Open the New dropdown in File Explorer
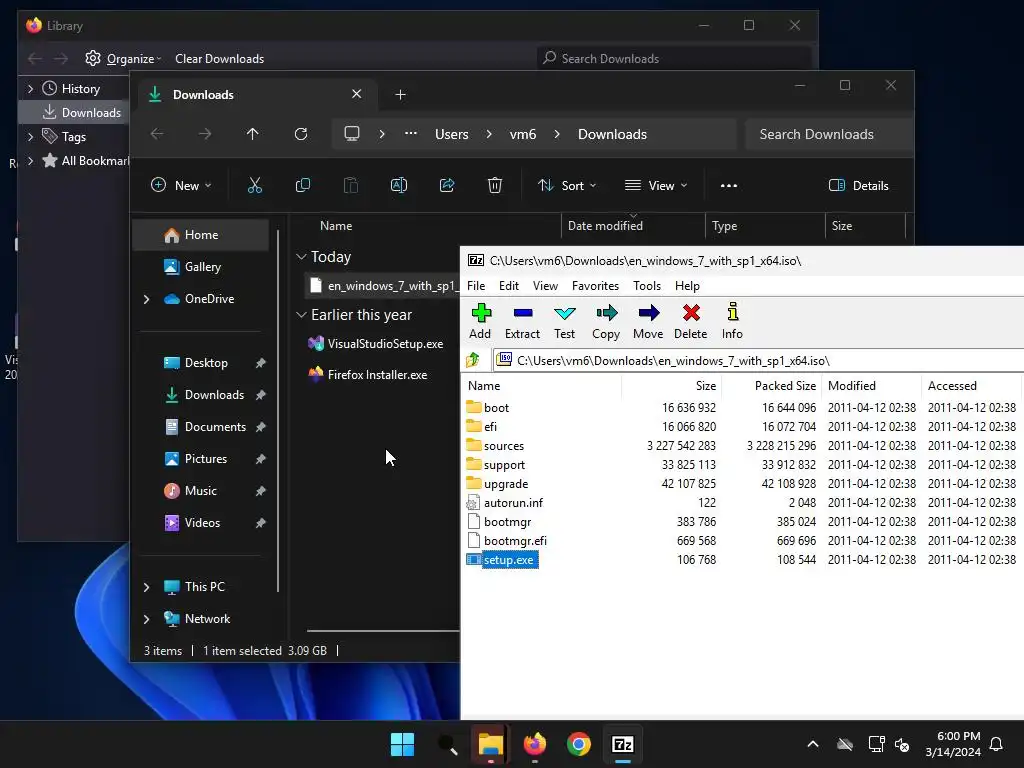Image resolution: width=1024 pixels, height=768 pixels. coord(181,185)
